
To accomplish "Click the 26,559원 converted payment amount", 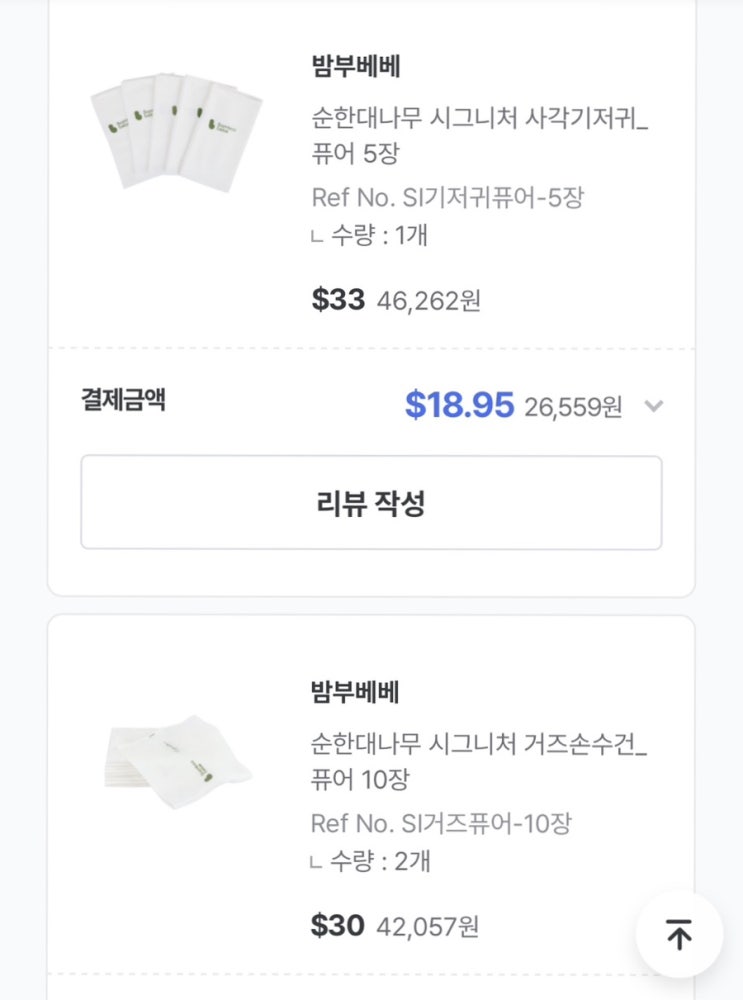I will point(573,407).
